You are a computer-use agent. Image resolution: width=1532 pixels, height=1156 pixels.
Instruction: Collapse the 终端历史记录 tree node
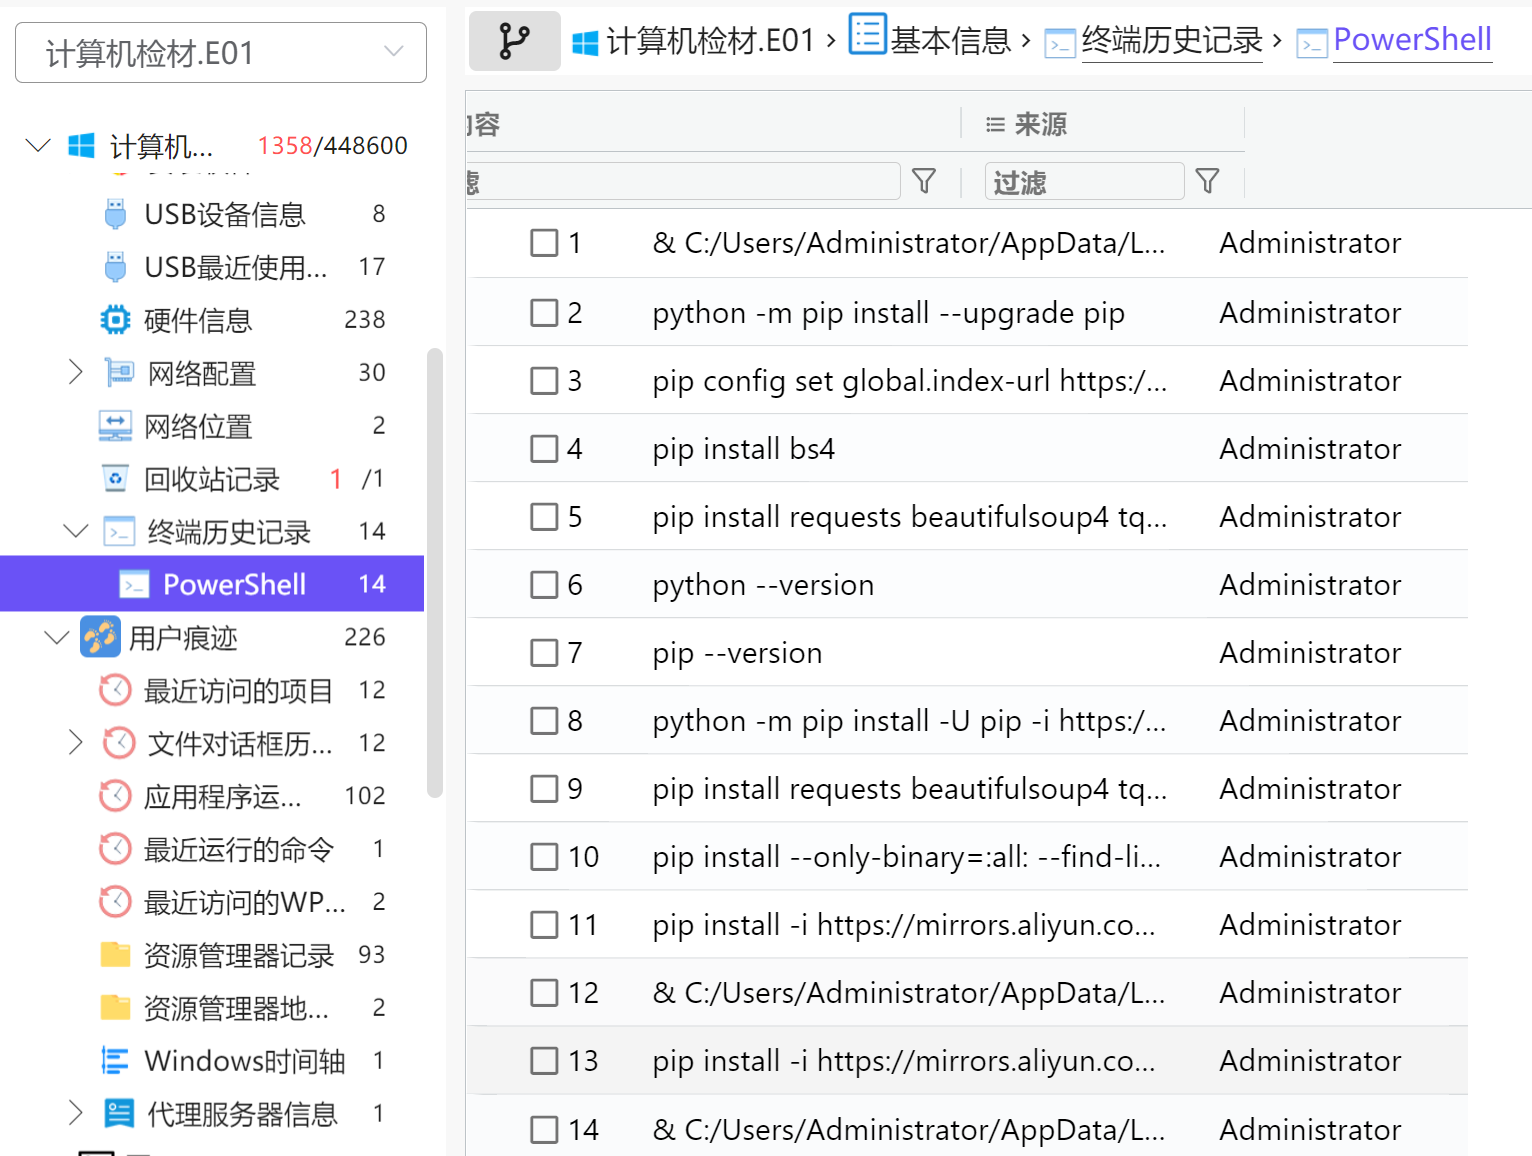tap(75, 531)
